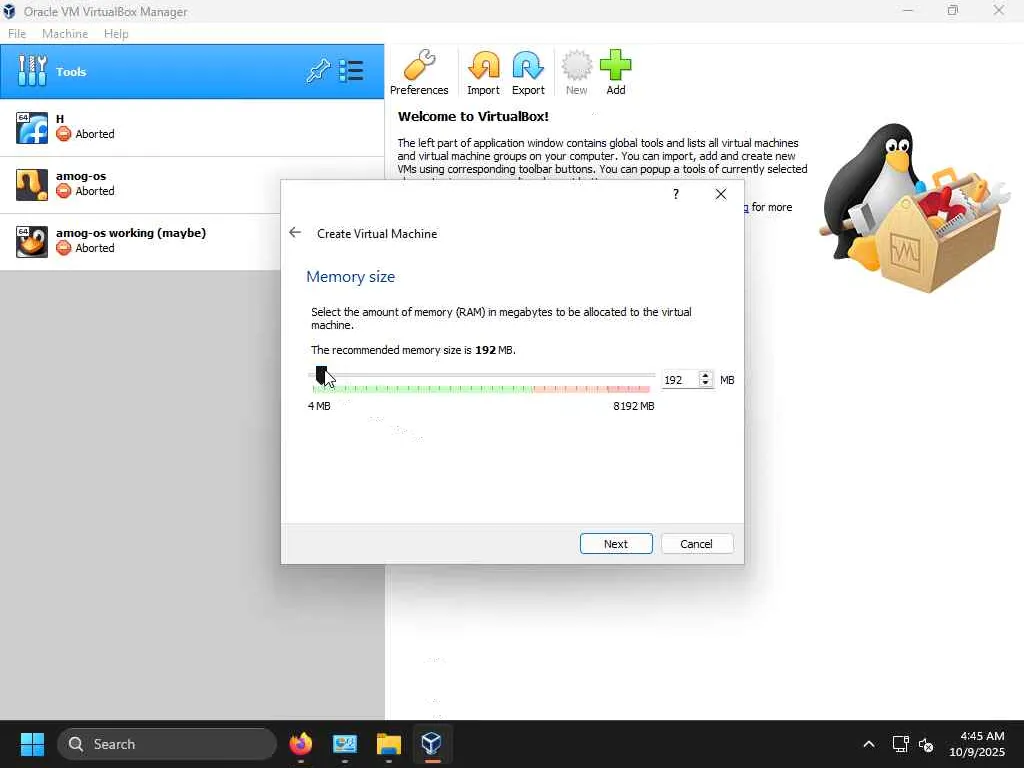Click the '8192 MB' maximum label

pyautogui.click(x=633, y=406)
